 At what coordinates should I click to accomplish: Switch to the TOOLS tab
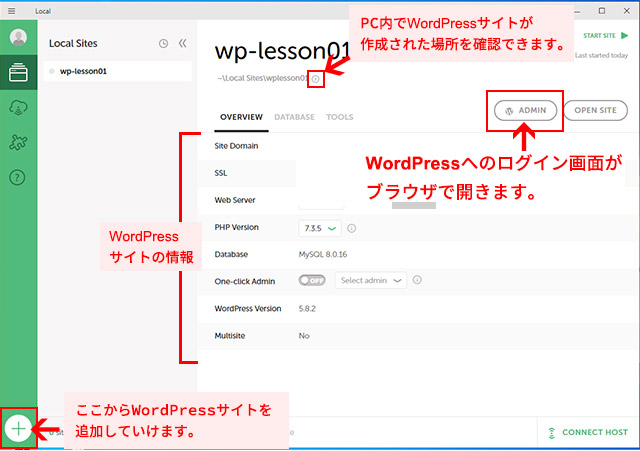[x=340, y=117]
